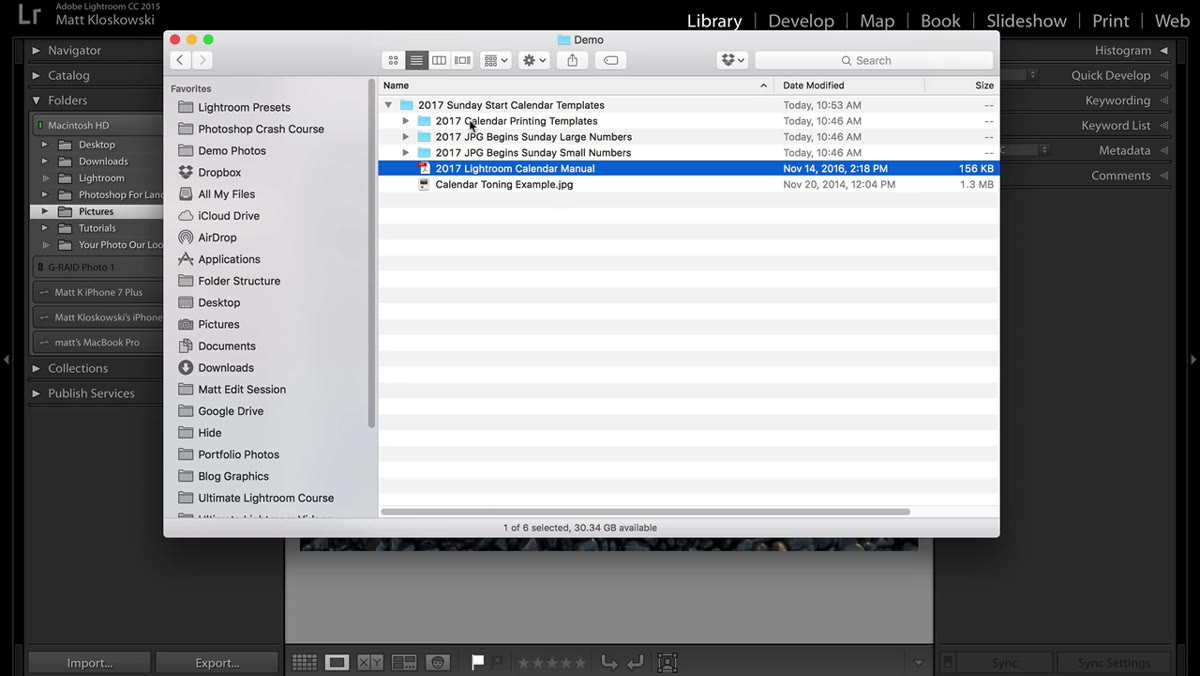
Task: Switch to Lightroom Slideshow module
Action: (x=1025, y=21)
